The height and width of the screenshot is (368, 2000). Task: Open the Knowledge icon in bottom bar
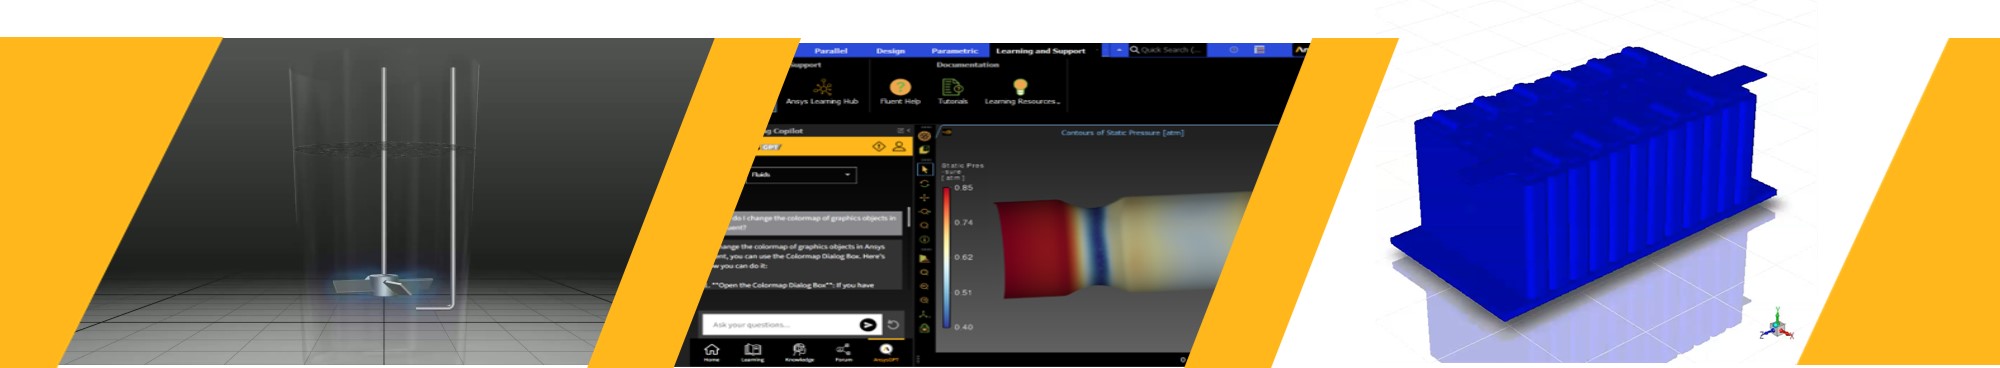[x=799, y=350]
